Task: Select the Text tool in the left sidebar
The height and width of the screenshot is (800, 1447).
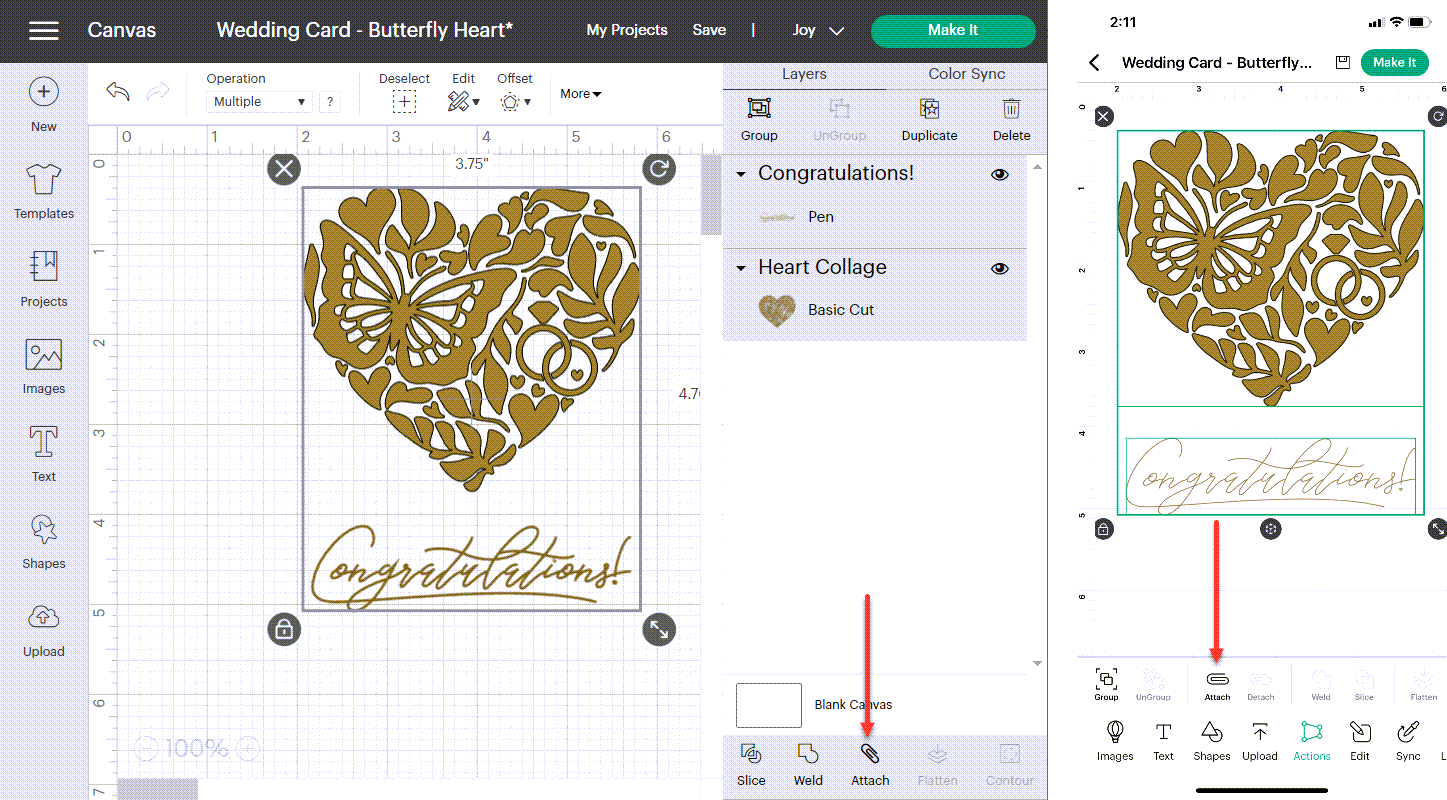Action: pos(43,451)
